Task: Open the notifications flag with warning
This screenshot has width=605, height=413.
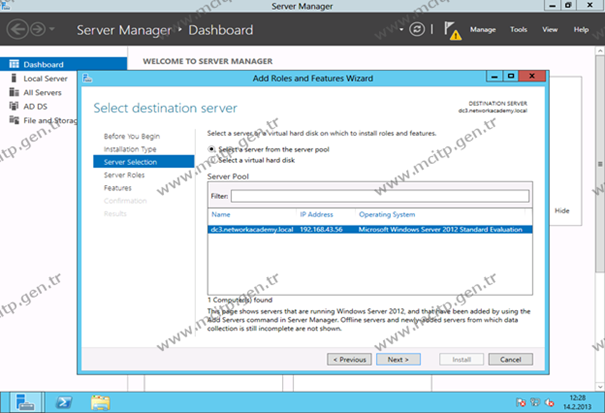Action: click(452, 30)
